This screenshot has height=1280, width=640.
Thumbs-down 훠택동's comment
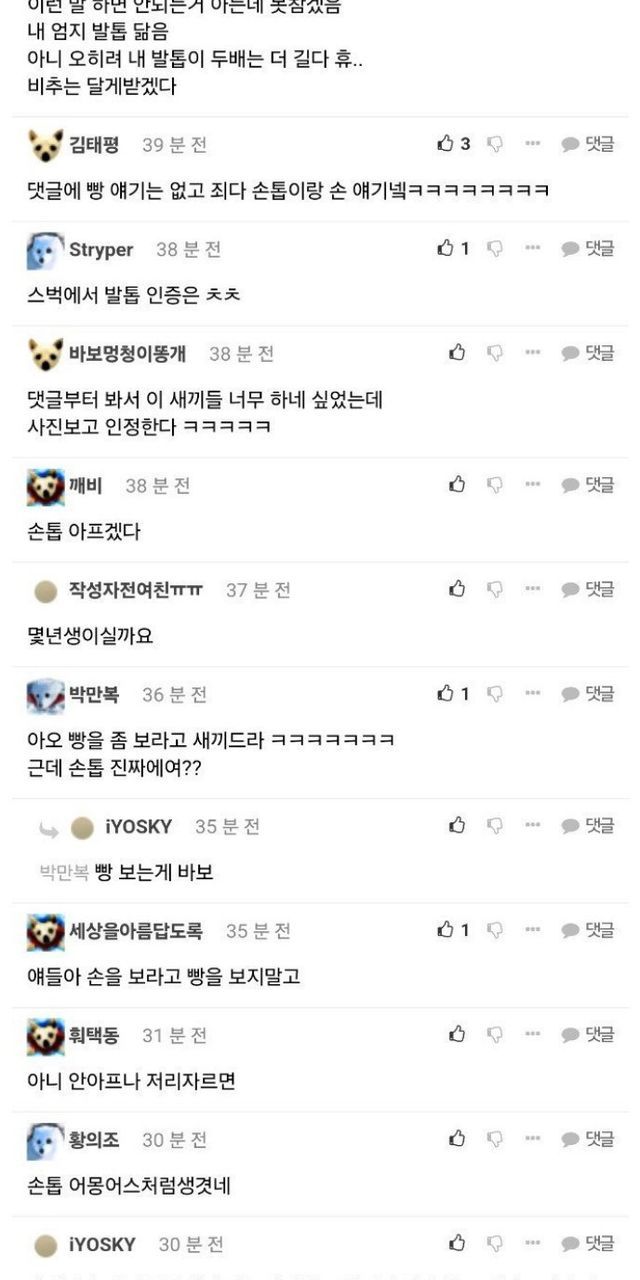(494, 1035)
